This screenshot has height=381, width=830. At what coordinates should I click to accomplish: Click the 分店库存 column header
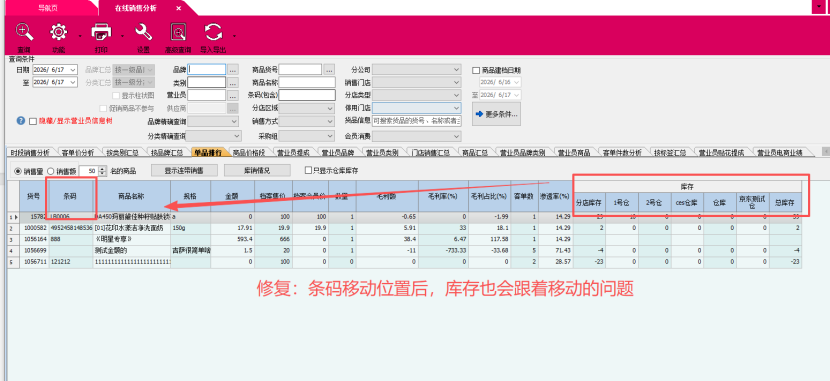pos(590,202)
